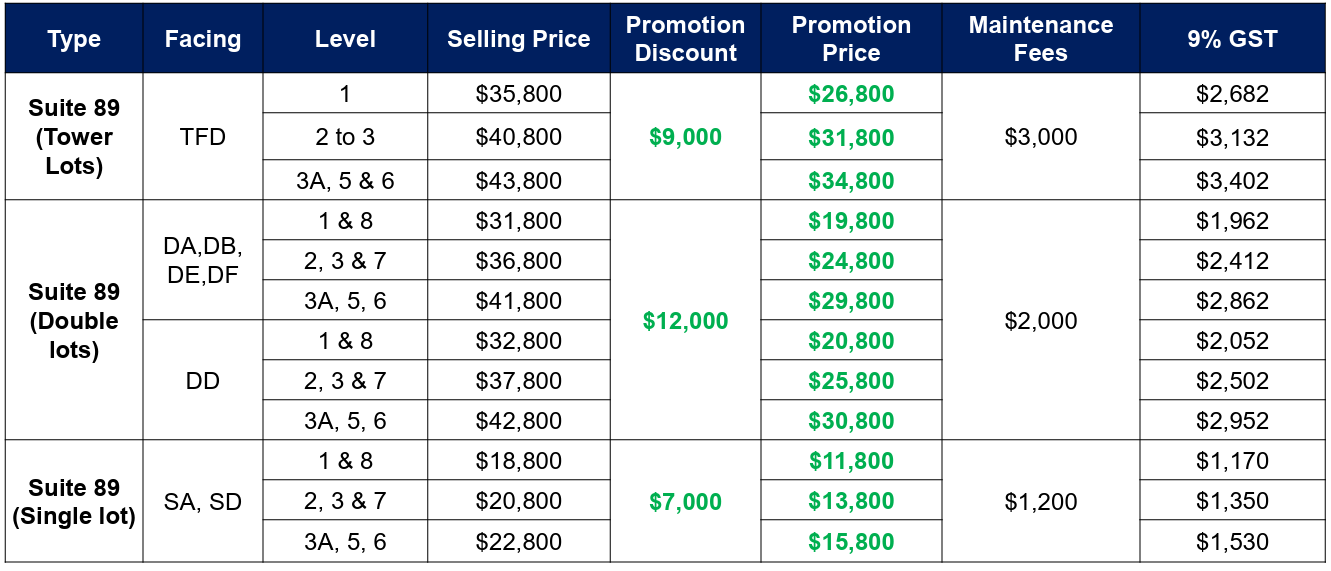This screenshot has width=1331, height=571.
Task: Select the Promotion Discount header cell
Action: 685,39
